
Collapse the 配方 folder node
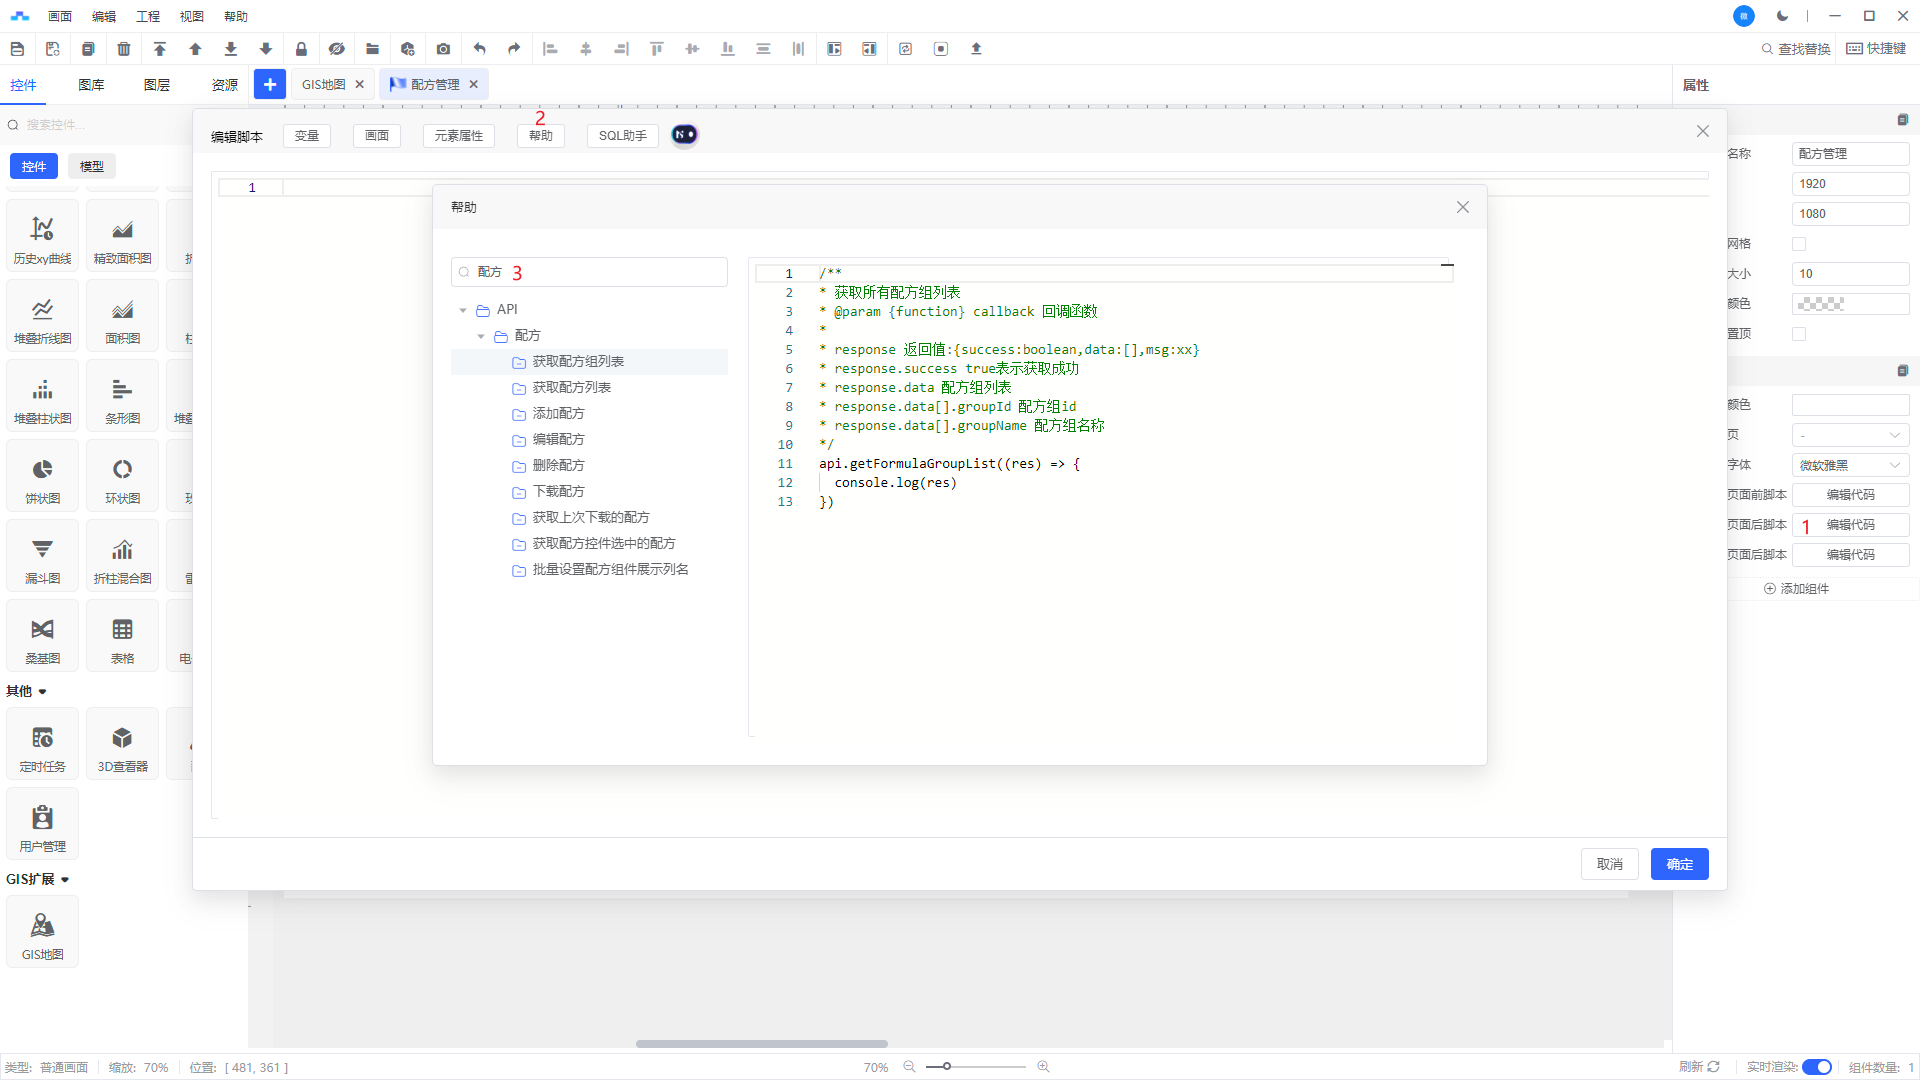coord(481,336)
